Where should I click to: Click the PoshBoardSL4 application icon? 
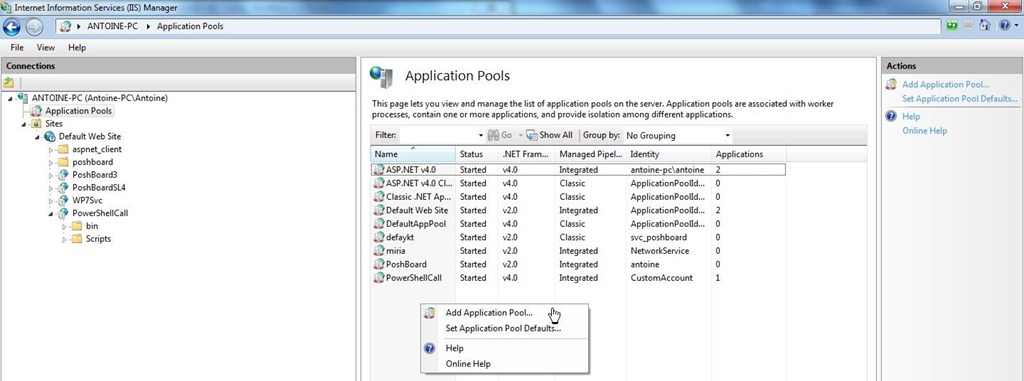(x=63, y=188)
